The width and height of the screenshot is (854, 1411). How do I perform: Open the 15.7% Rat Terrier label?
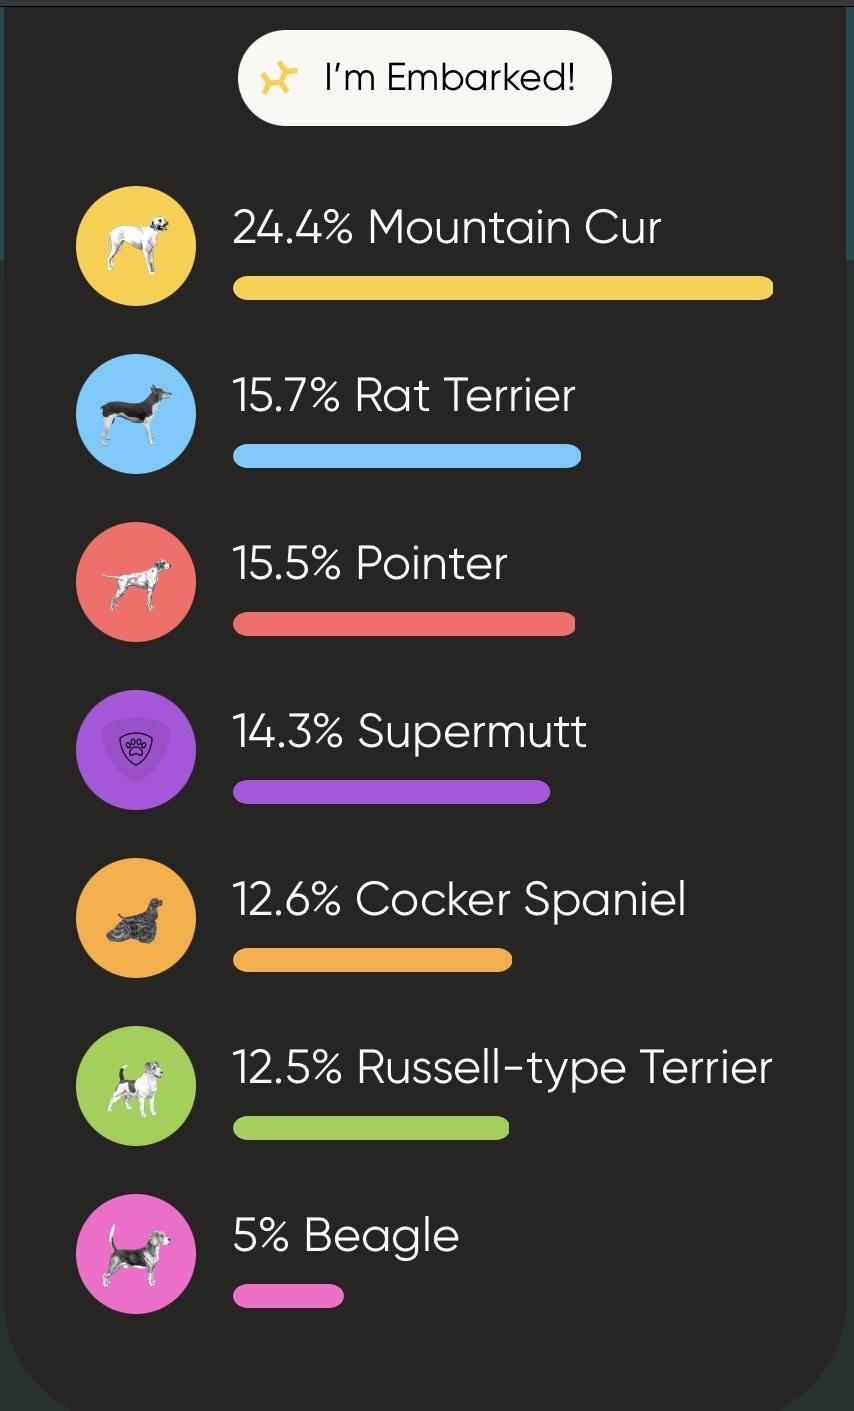point(403,396)
